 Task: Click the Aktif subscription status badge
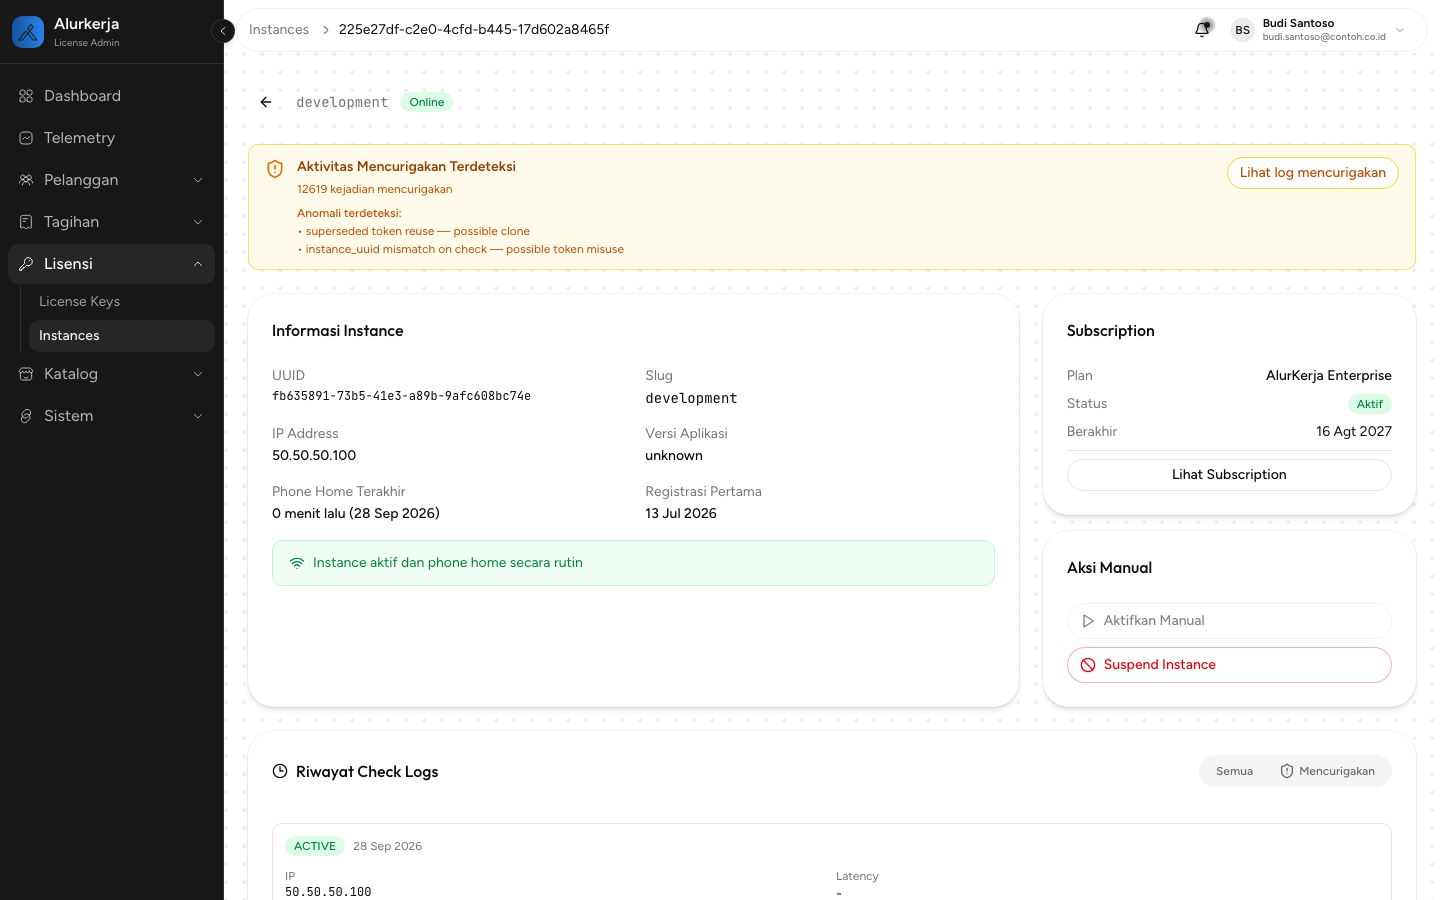click(x=1370, y=404)
